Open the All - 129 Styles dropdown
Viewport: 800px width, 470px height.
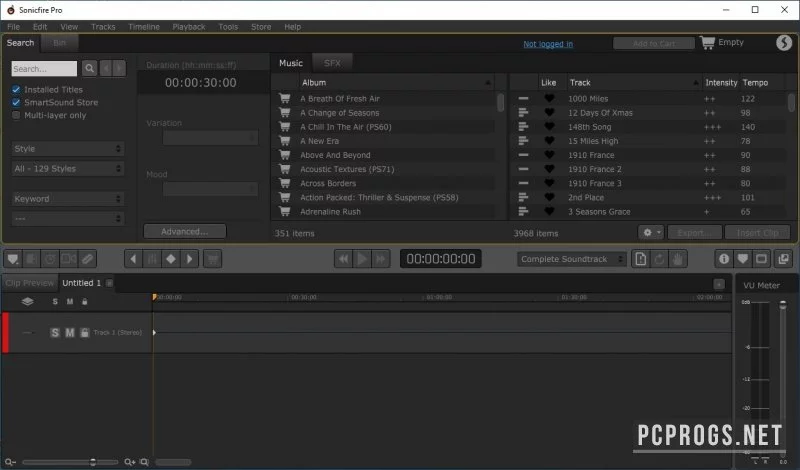[67, 168]
